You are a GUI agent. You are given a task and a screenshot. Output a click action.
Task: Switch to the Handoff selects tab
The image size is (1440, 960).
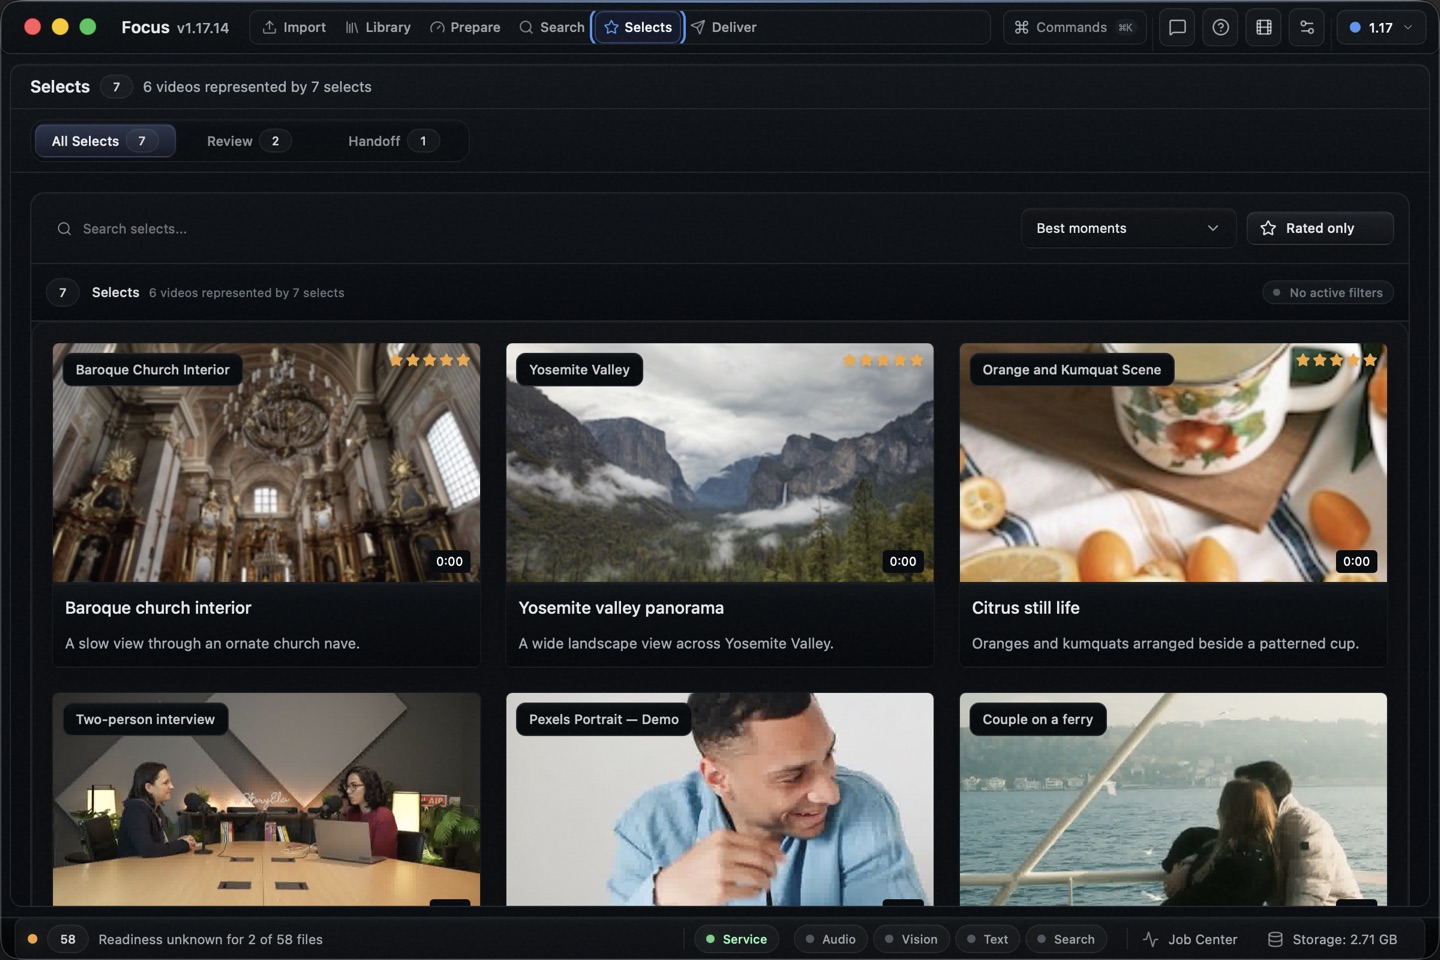393,141
